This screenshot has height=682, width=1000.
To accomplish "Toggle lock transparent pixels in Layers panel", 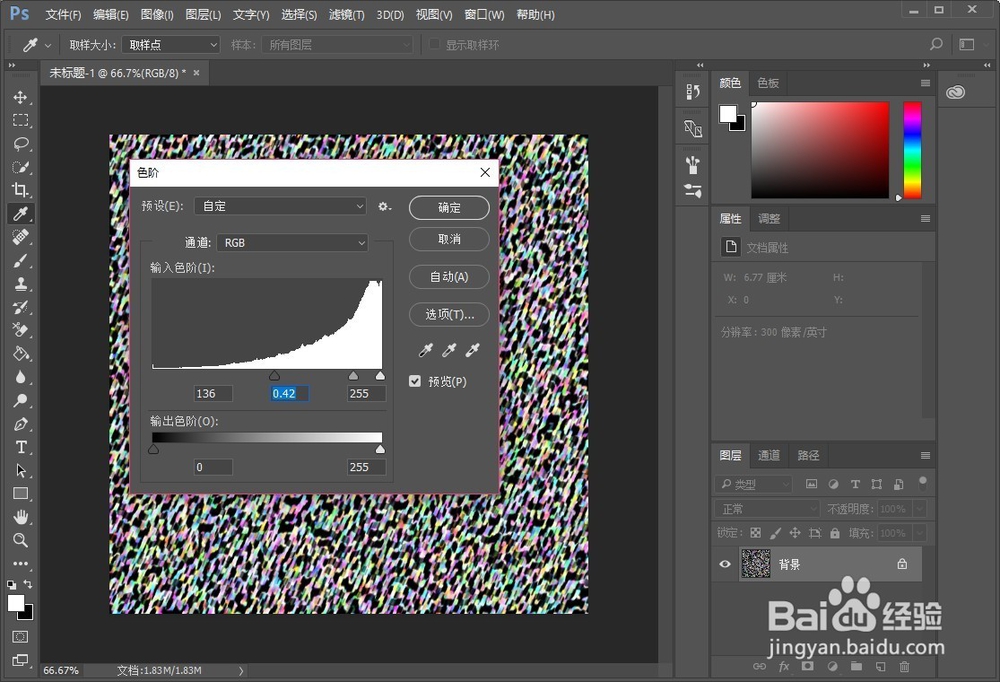I will coord(755,533).
